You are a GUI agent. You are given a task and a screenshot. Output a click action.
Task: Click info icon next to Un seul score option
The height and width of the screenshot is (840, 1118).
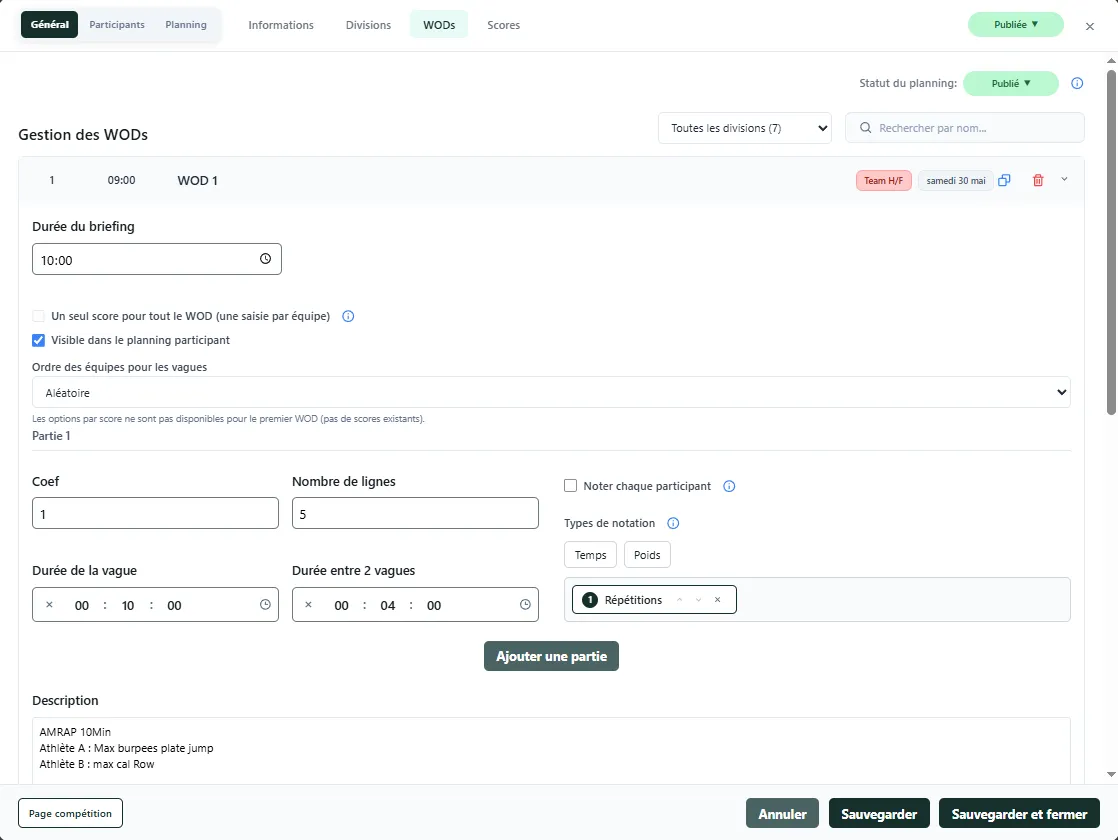[x=348, y=317]
